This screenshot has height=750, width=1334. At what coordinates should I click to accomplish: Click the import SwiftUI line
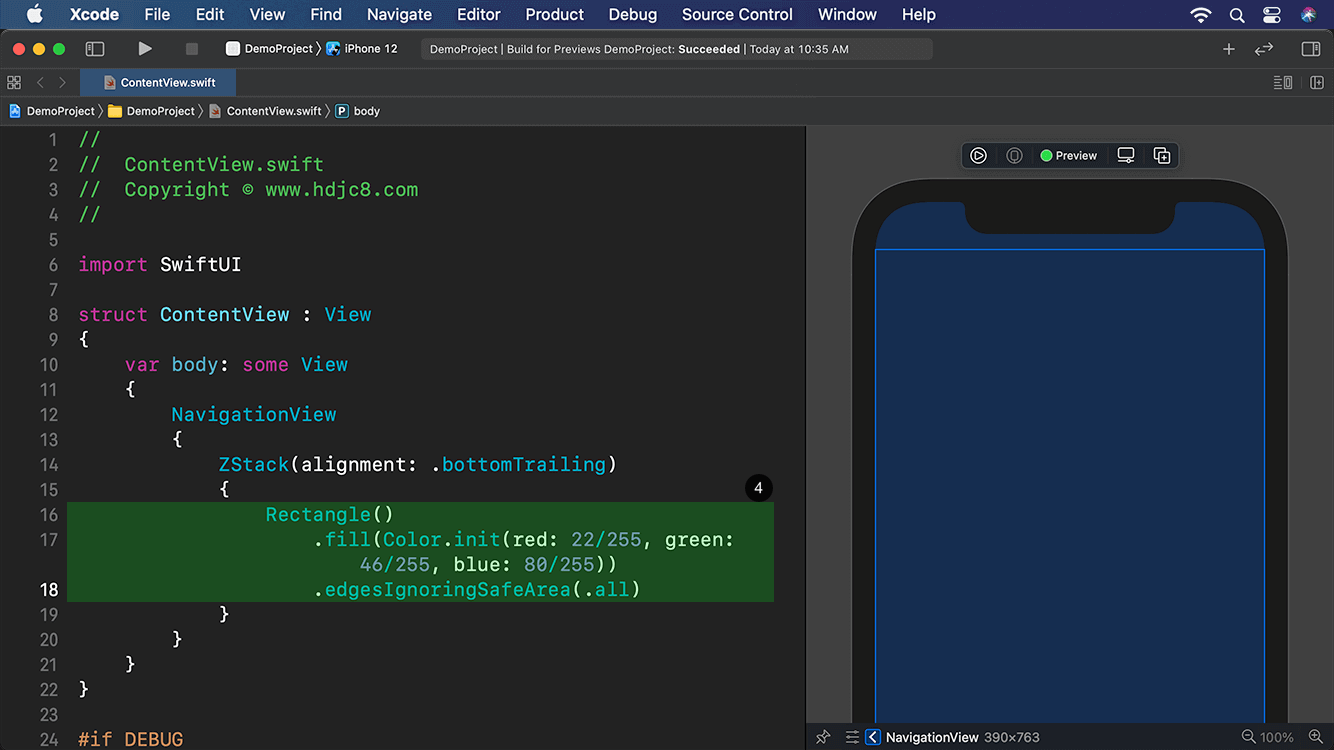pyautogui.click(x=160, y=264)
